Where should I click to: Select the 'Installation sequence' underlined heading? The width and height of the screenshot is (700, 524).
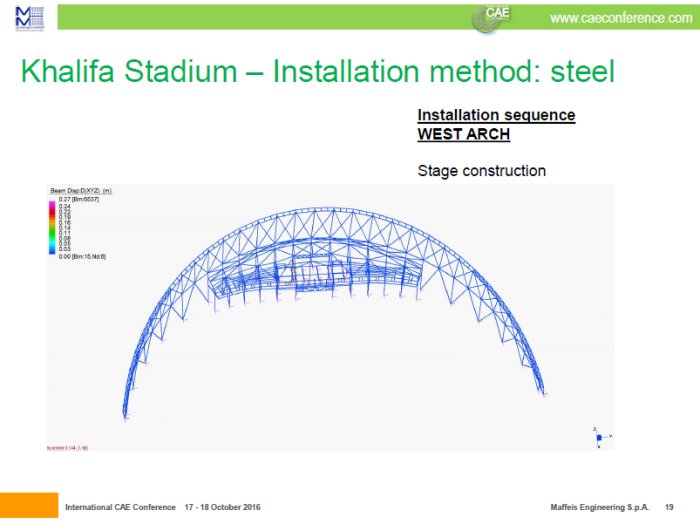(496, 115)
